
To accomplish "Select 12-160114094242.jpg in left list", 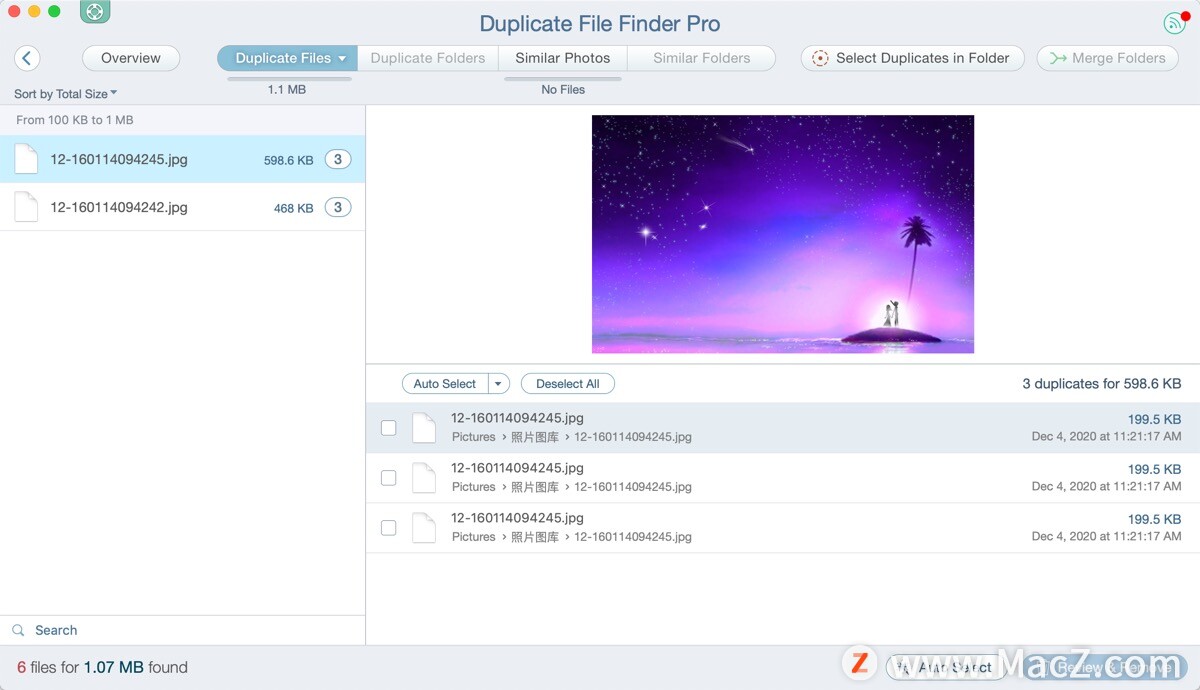I will pyautogui.click(x=182, y=207).
